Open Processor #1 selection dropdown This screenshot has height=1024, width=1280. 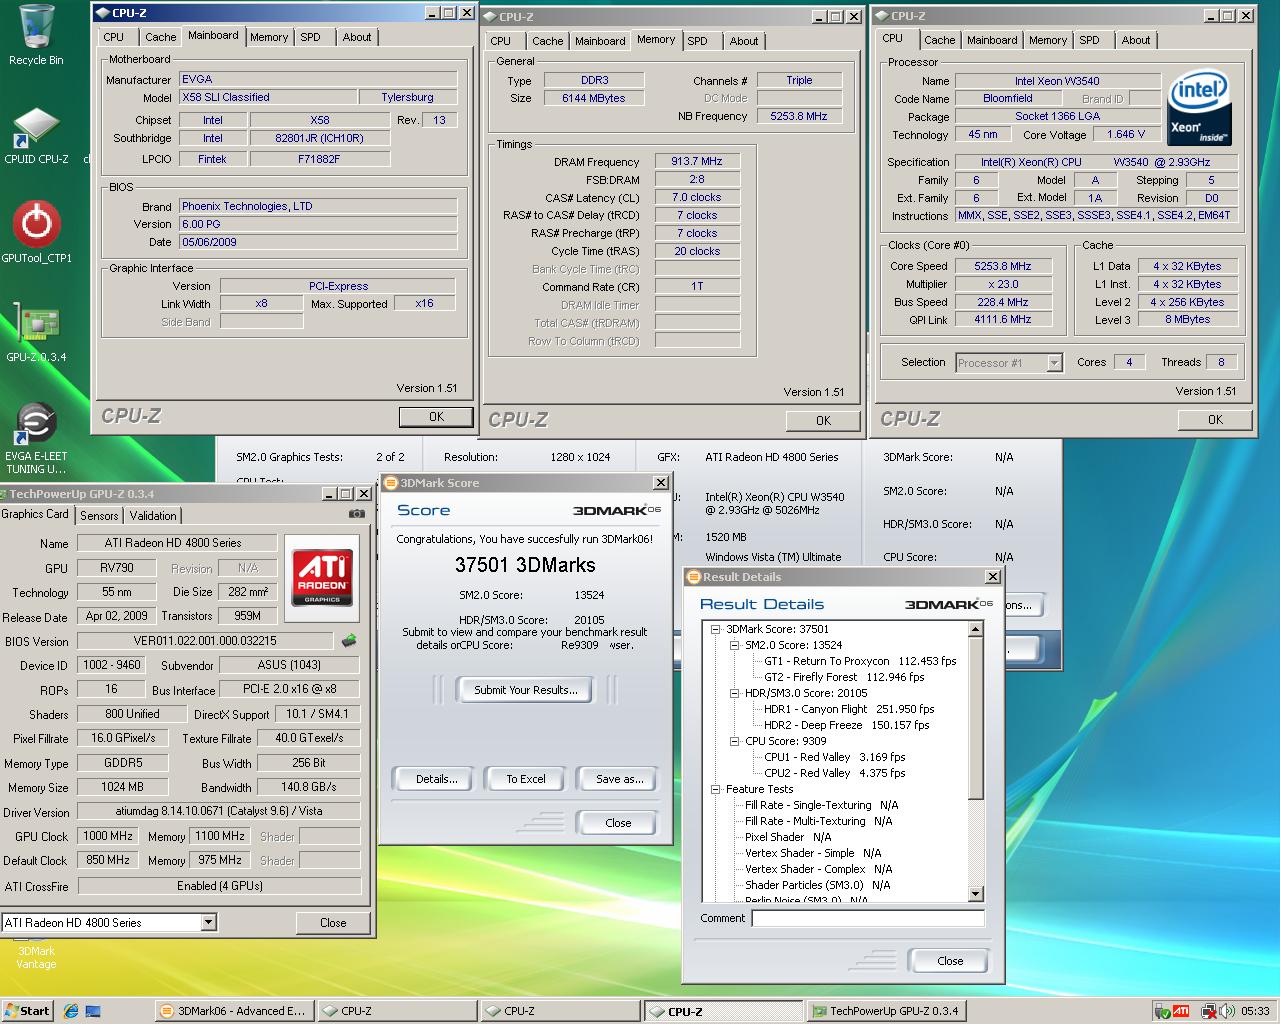[1054, 363]
